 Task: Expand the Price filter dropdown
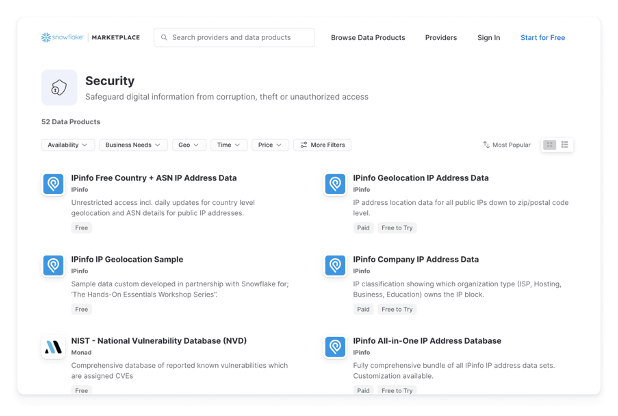(x=270, y=145)
